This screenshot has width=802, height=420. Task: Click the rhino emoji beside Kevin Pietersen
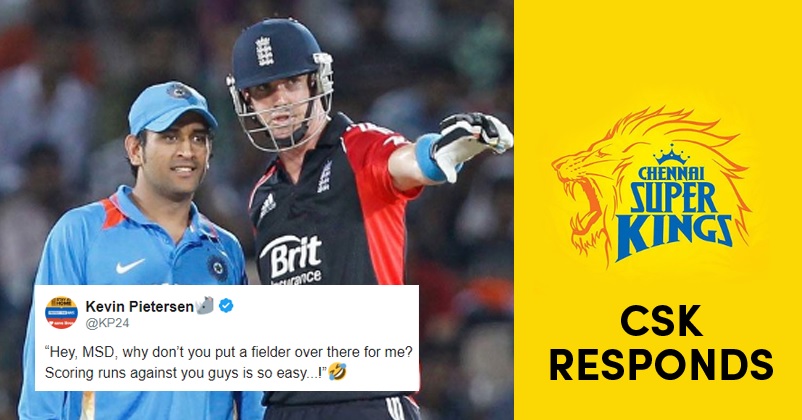pyautogui.click(x=205, y=305)
